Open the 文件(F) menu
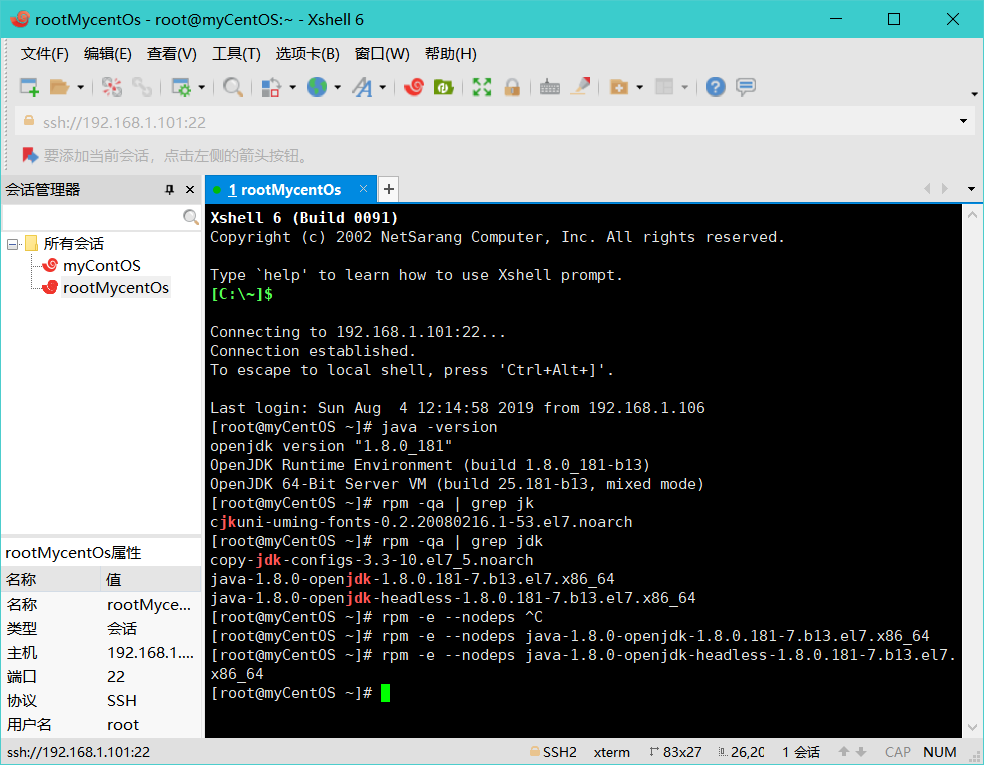This screenshot has width=984, height=765. 45,54
